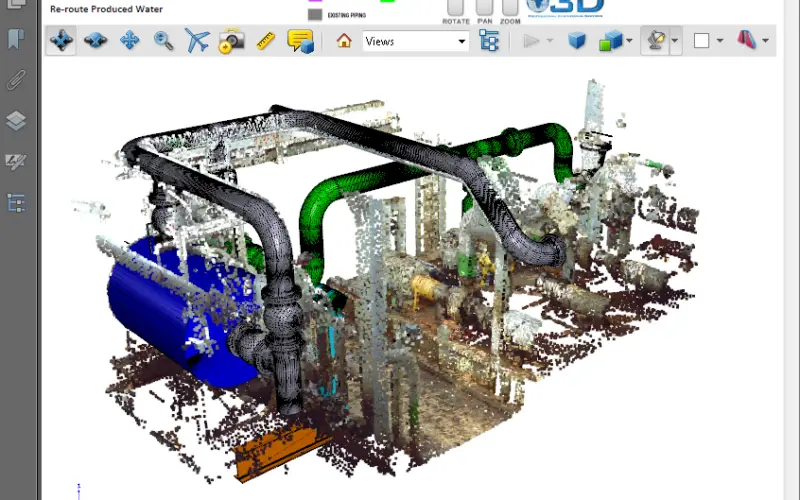Expand the lighting options dropdown arrow
The height and width of the screenshot is (500, 800).
(675, 40)
